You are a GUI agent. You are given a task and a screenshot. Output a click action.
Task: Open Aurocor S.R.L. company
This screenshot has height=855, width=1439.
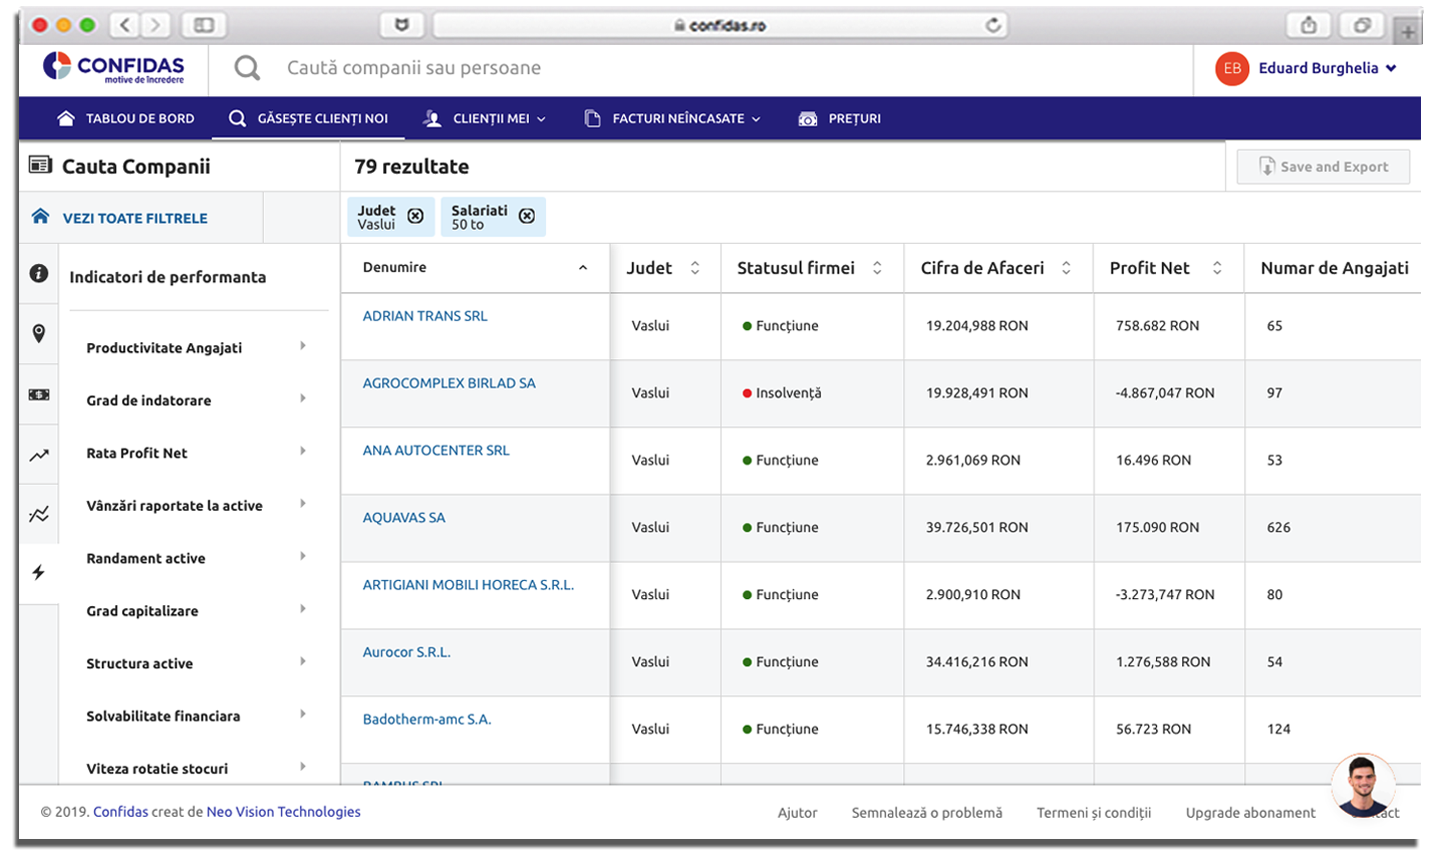[x=406, y=652]
